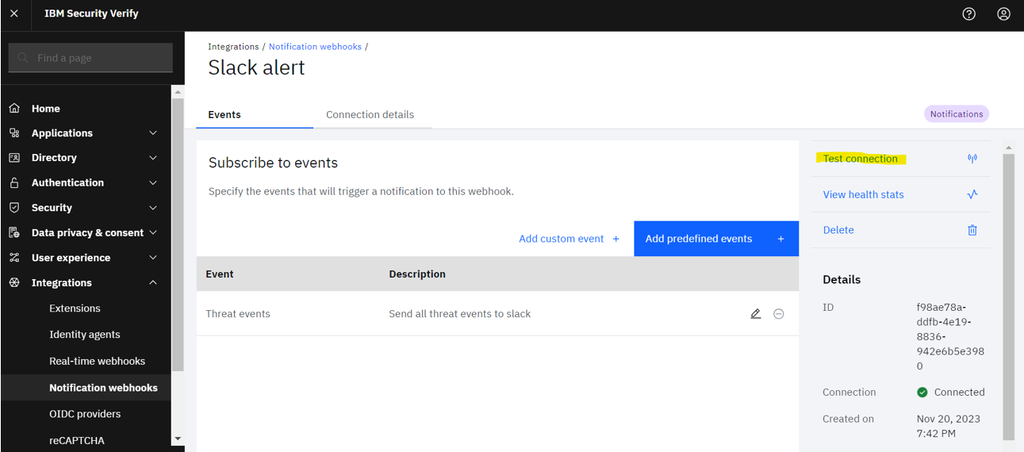The height and width of the screenshot is (452, 1024).
Task: Click the Description column header
Action: pos(417,274)
